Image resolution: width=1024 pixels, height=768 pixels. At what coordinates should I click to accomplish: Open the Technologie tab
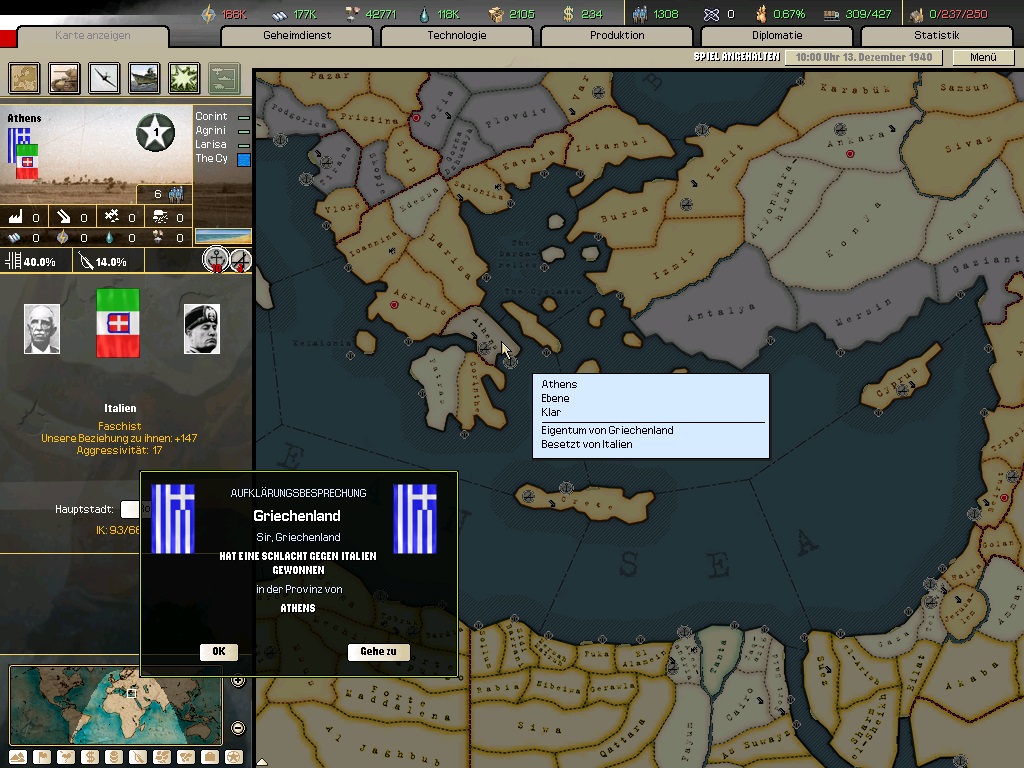457,36
